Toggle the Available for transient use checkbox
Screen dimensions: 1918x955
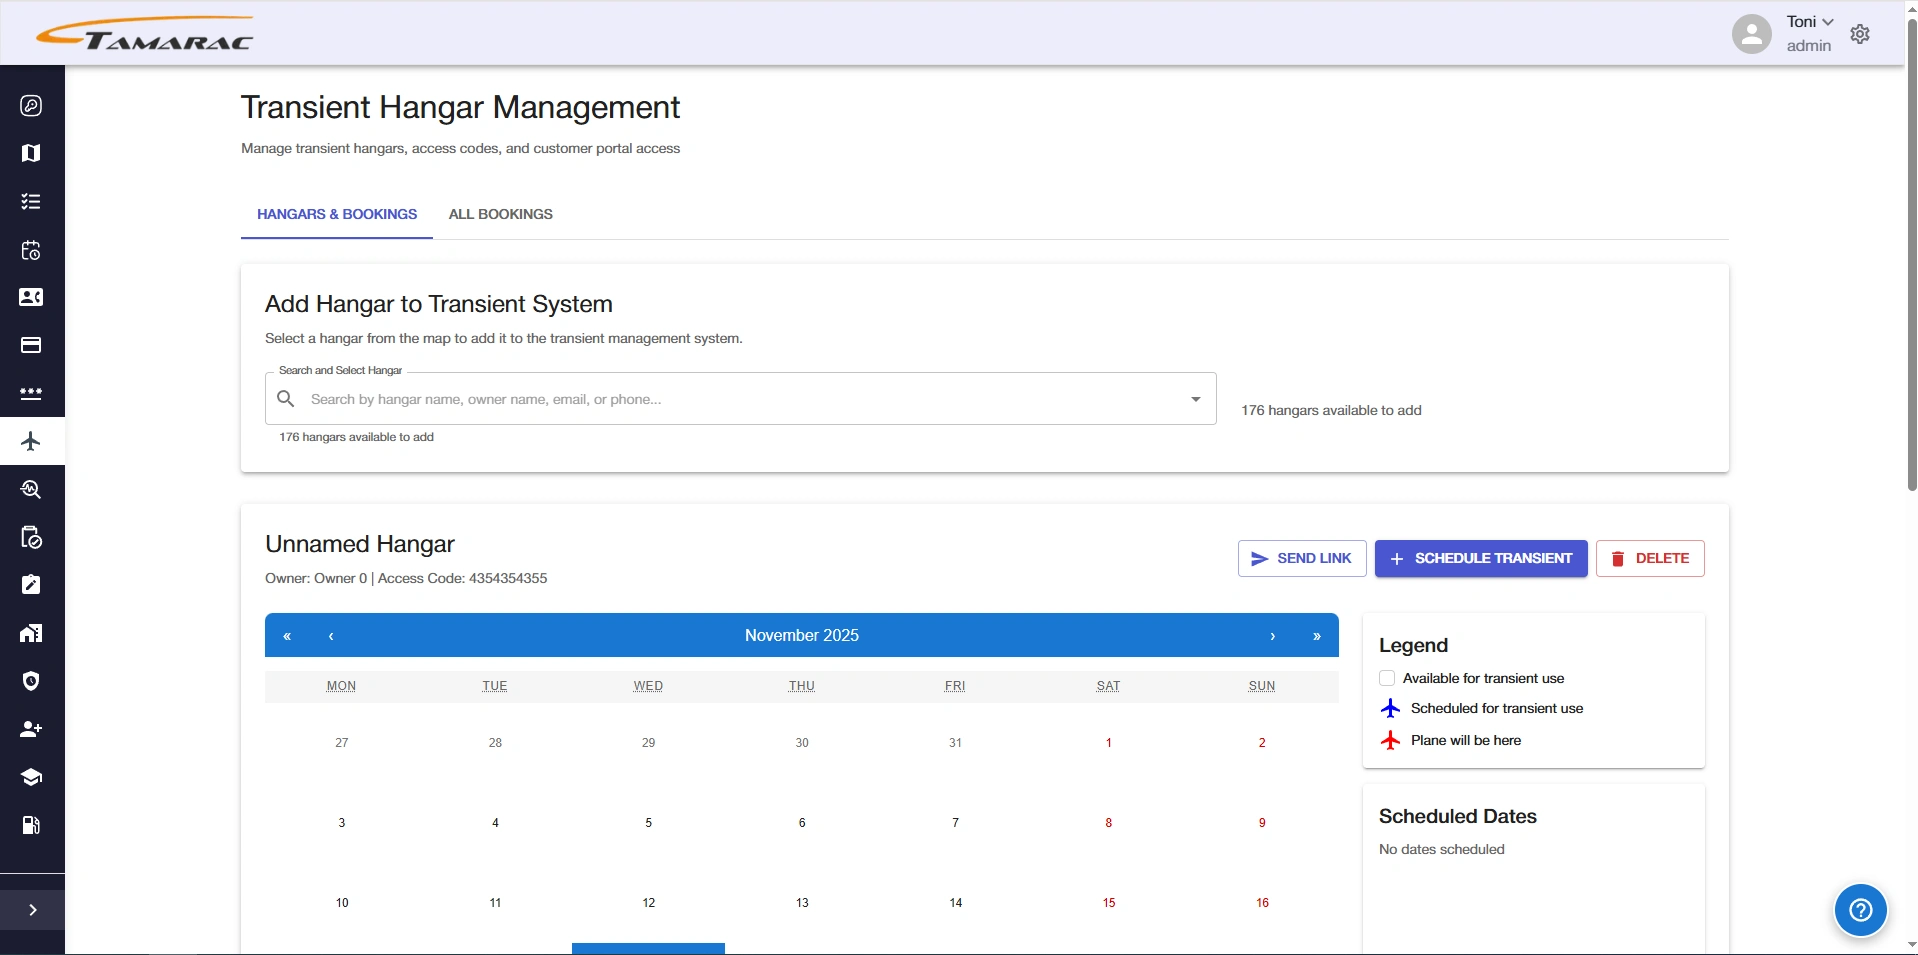pyautogui.click(x=1387, y=678)
